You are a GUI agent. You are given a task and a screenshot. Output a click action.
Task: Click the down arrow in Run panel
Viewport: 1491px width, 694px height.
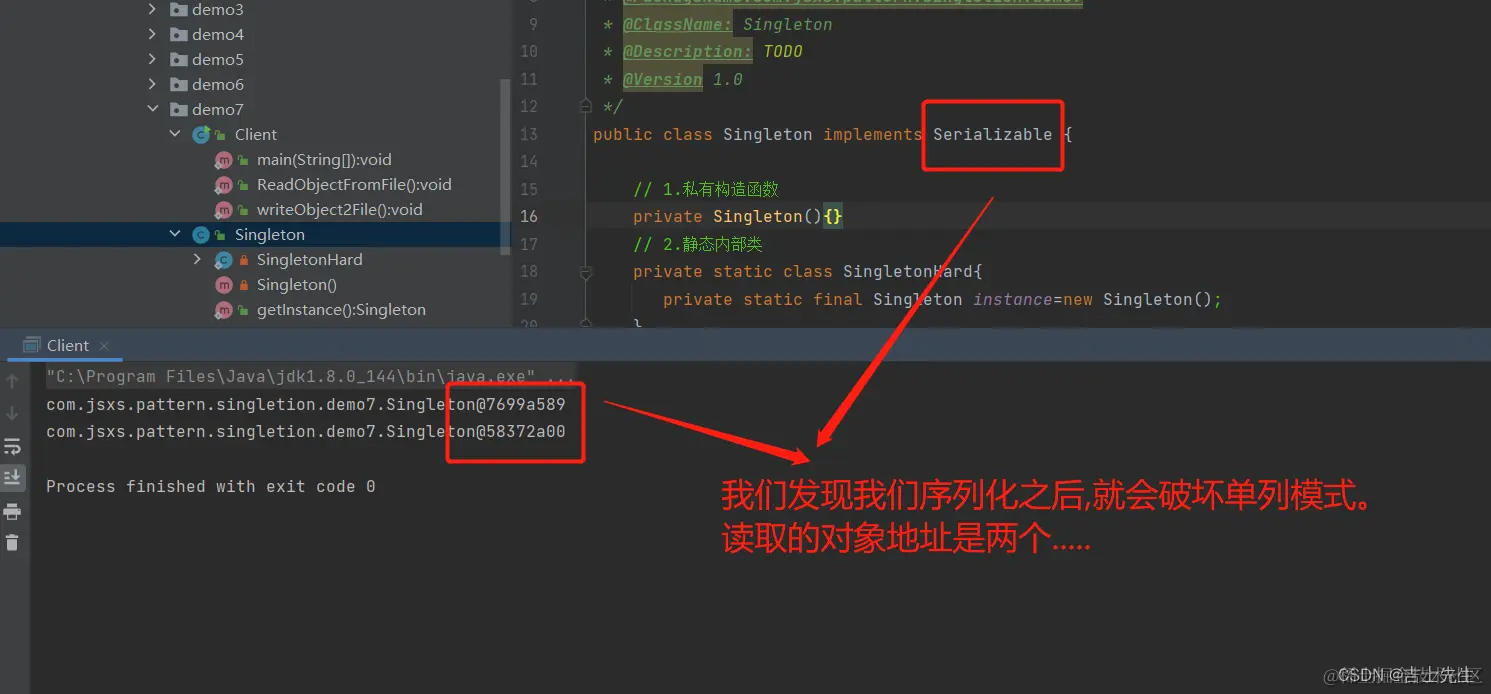[12, 413]
